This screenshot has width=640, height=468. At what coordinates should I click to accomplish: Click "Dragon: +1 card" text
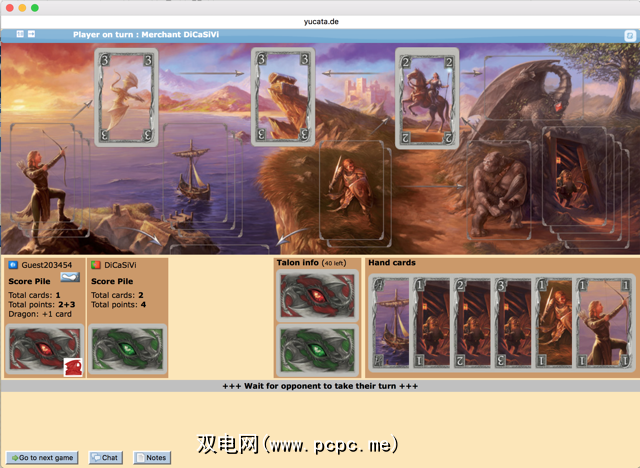tap(40, 314)
